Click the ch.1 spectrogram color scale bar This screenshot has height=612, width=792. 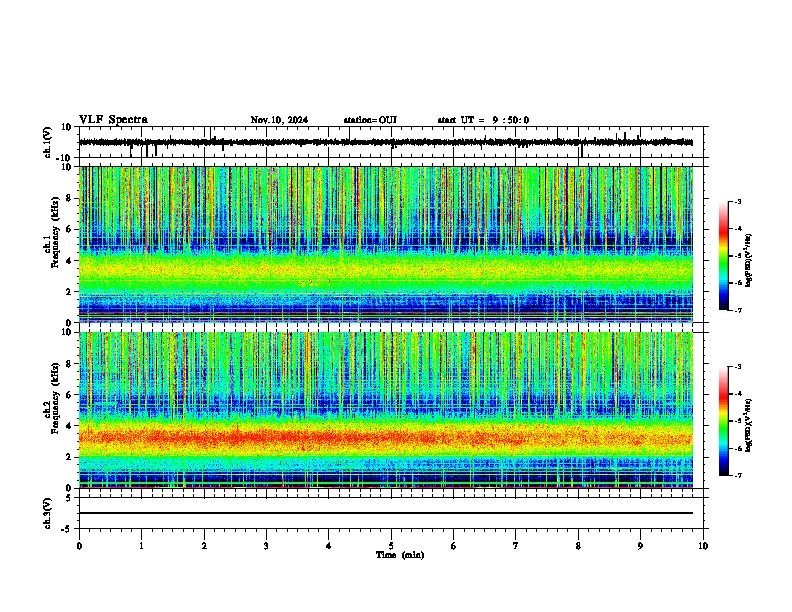click(723, 256)
